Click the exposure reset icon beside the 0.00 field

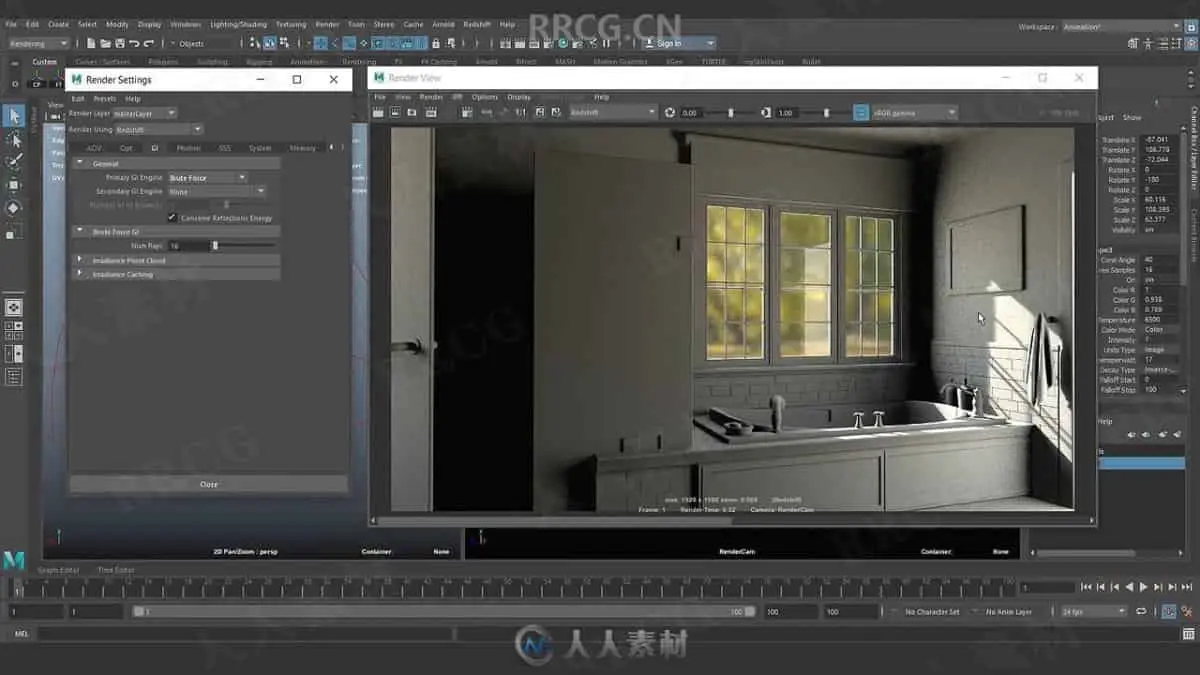click(x=669, y=113)
